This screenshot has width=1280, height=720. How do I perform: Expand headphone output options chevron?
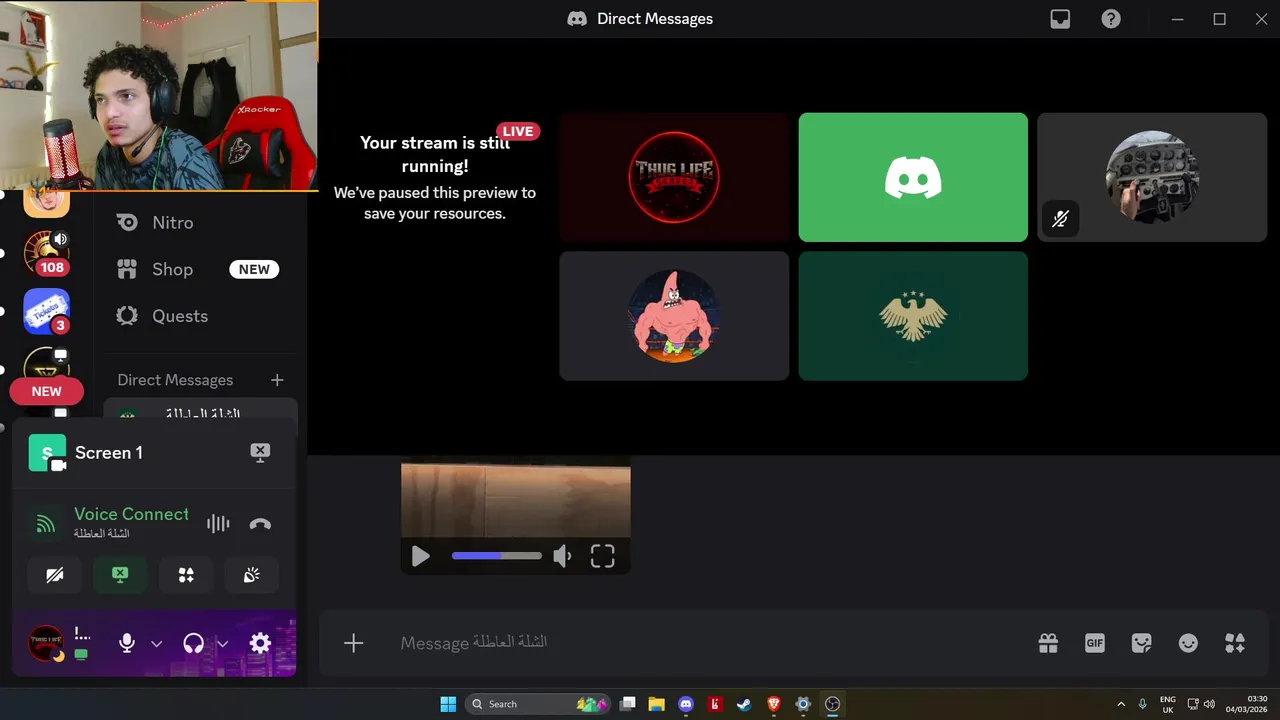pos(222,644)
